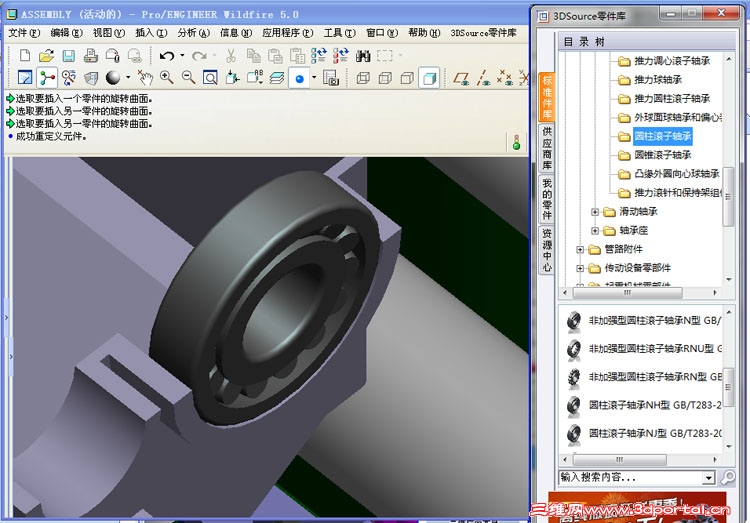Expand the 滑动轴承 tree node

click(x=595, y=212)
